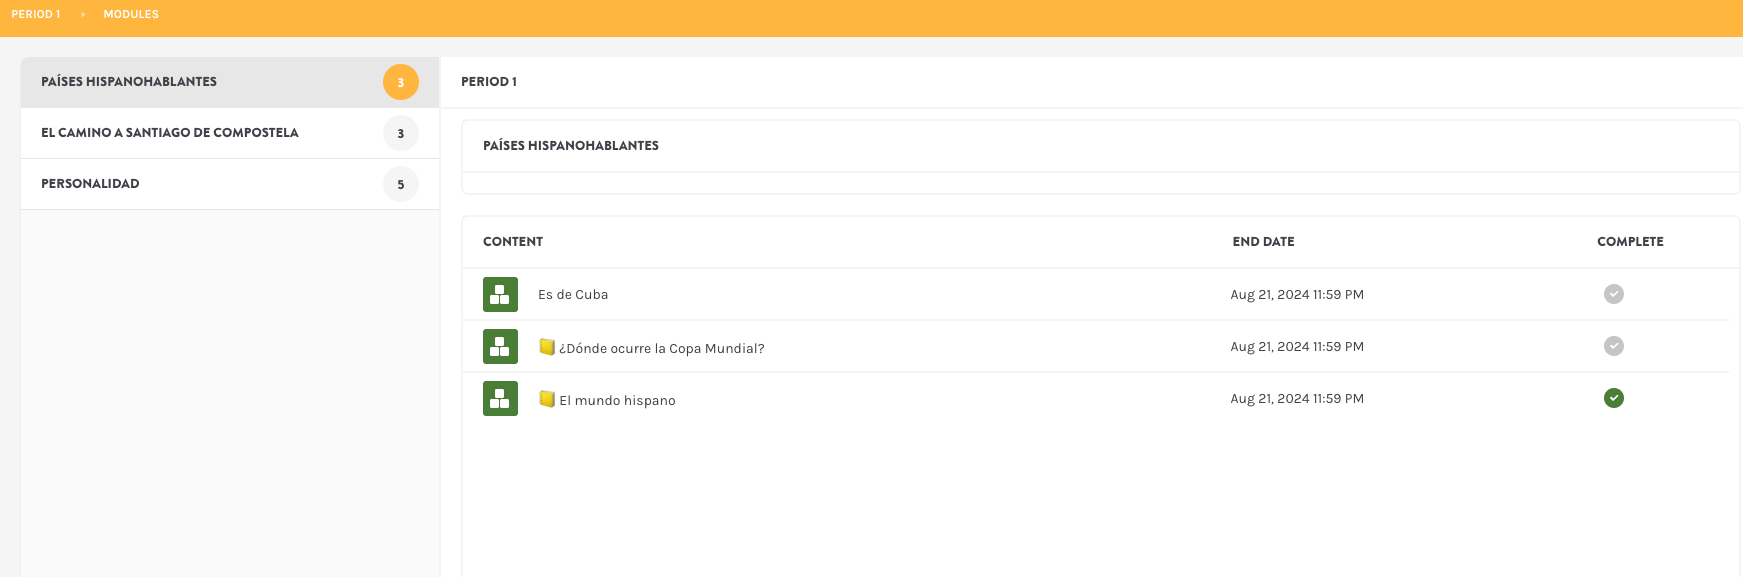
Task: Toggle the green complete checkmark for El mundo hispano
Action: point(1613,398)
